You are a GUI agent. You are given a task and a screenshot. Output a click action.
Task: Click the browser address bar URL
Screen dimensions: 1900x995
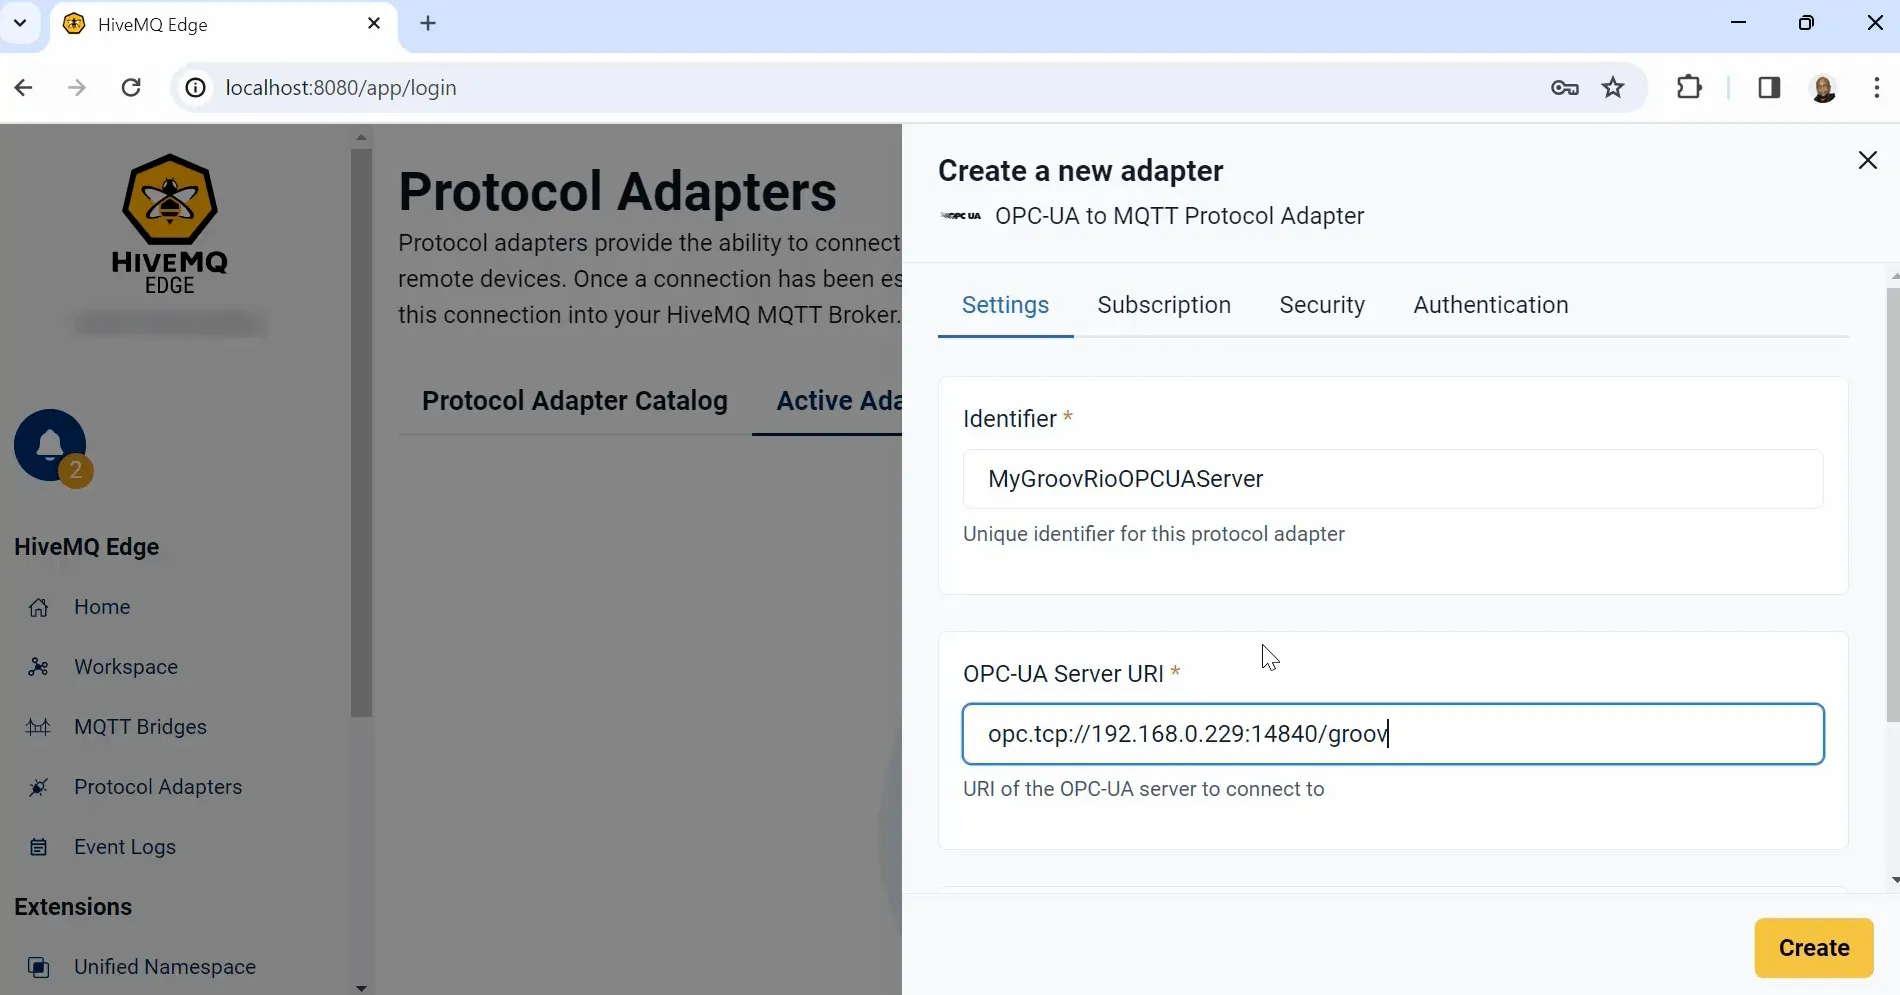coord(341,88)
